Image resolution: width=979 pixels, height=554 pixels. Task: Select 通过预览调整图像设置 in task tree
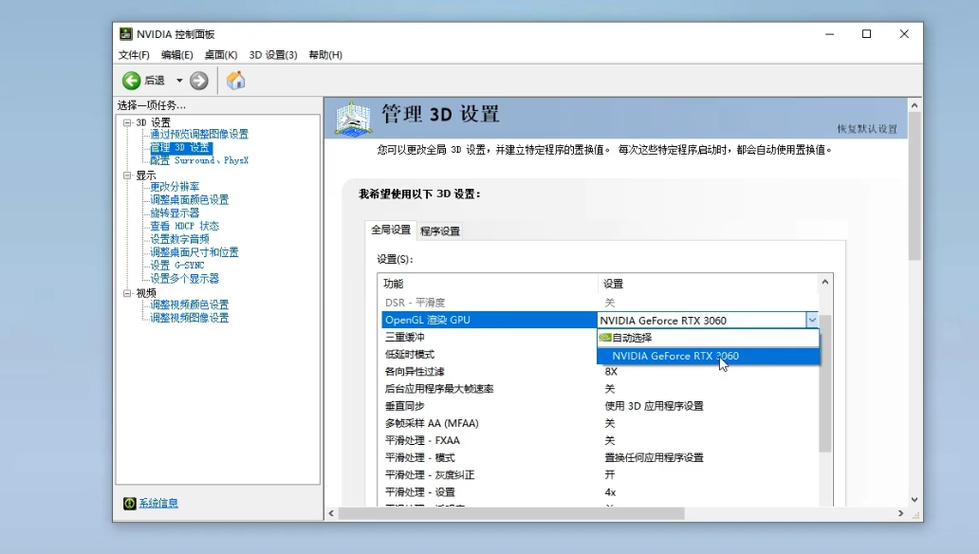click(199, 134)
